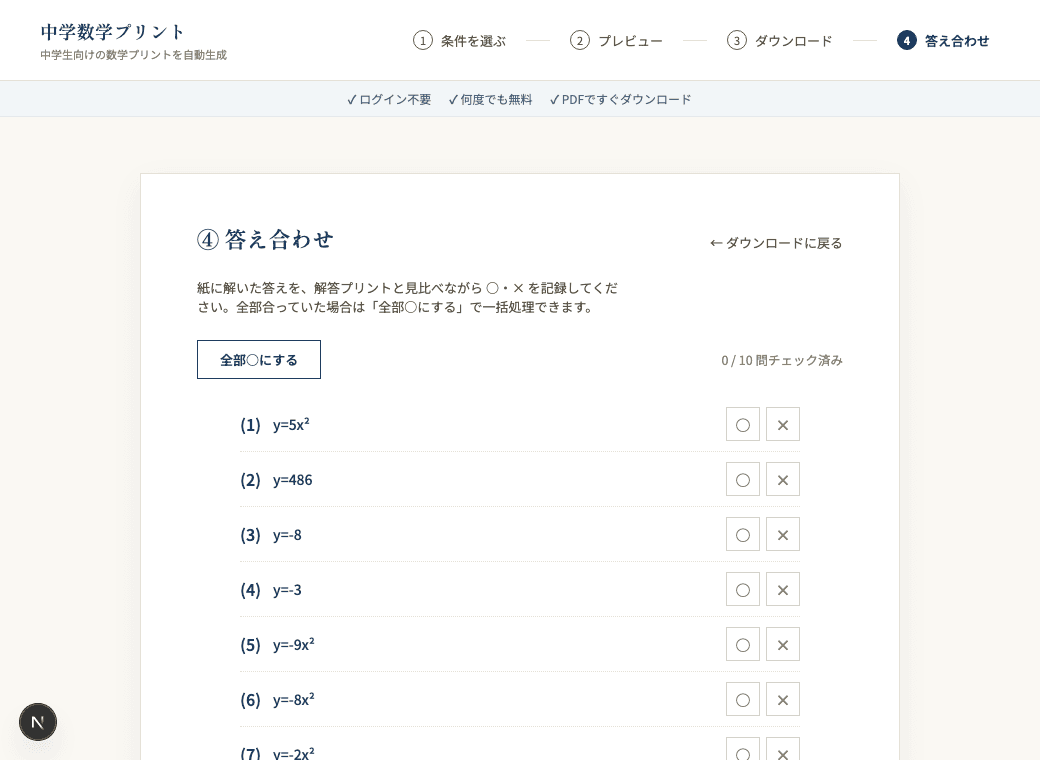Click the 0 / 10 問チェック済み counter

(782, 360)
